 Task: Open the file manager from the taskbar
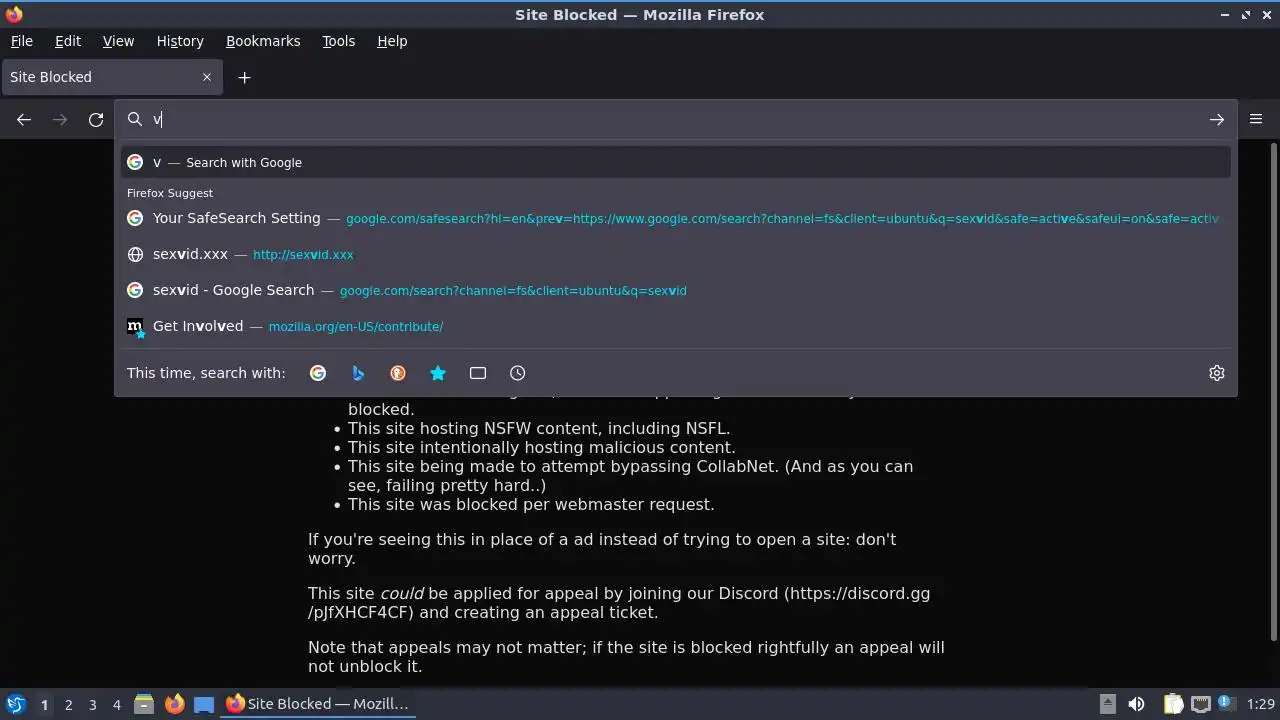click(x=144, y=704)
